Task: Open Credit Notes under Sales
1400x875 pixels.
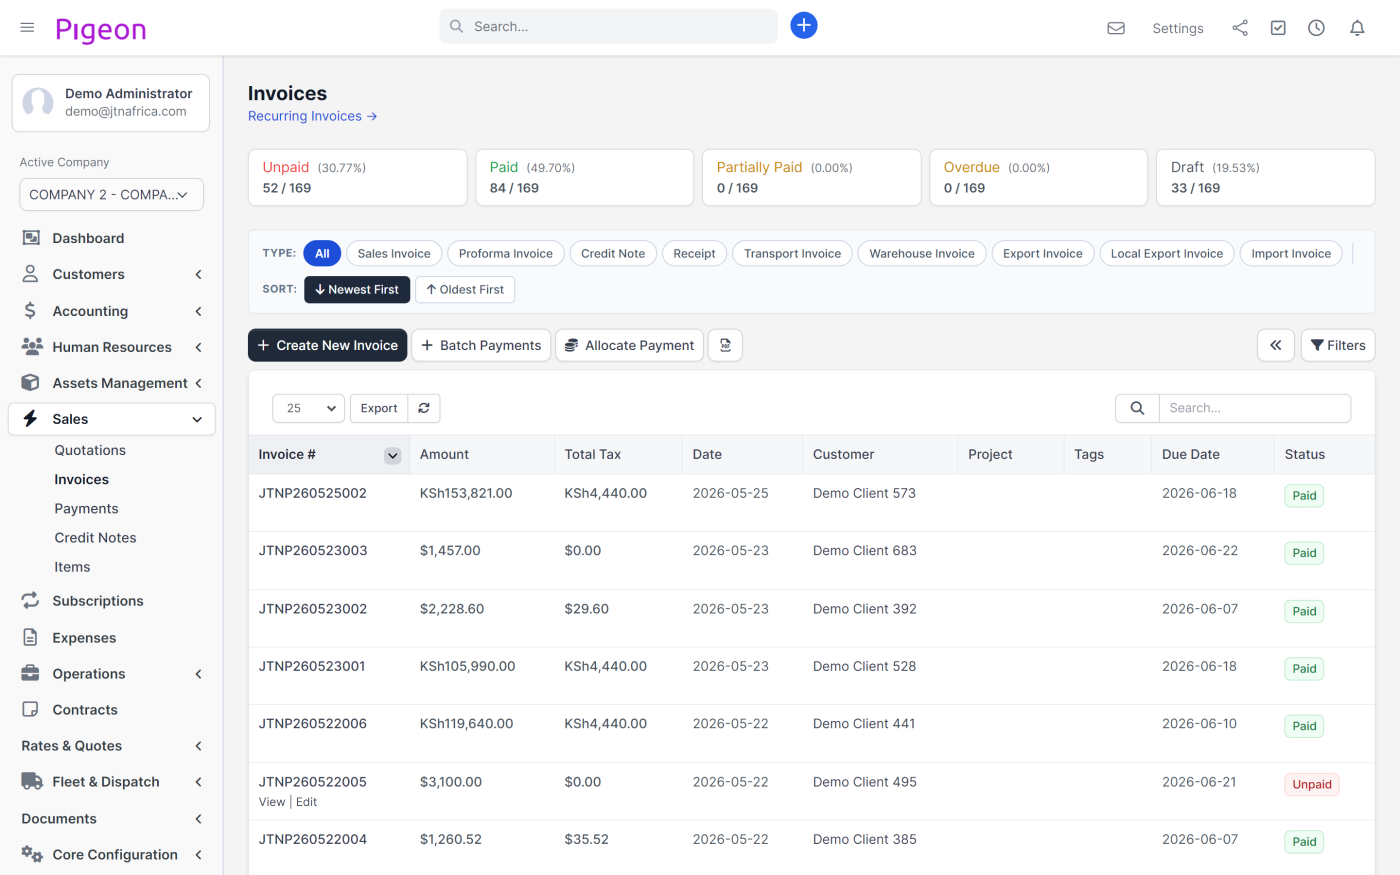Action: [95, 538]
